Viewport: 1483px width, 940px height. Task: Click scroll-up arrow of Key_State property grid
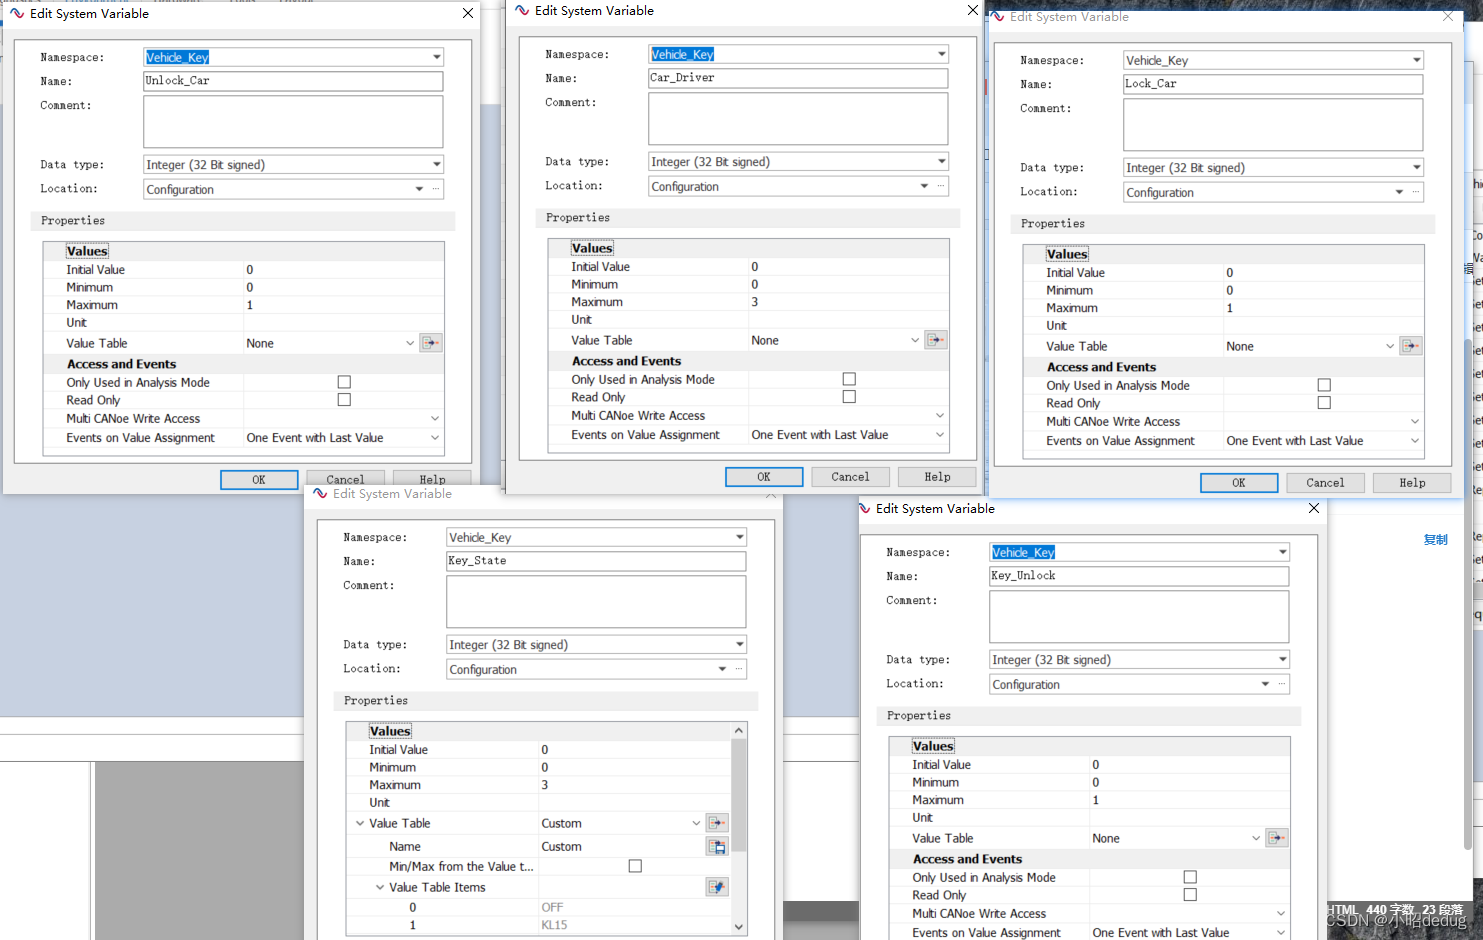tap(739, 731)
